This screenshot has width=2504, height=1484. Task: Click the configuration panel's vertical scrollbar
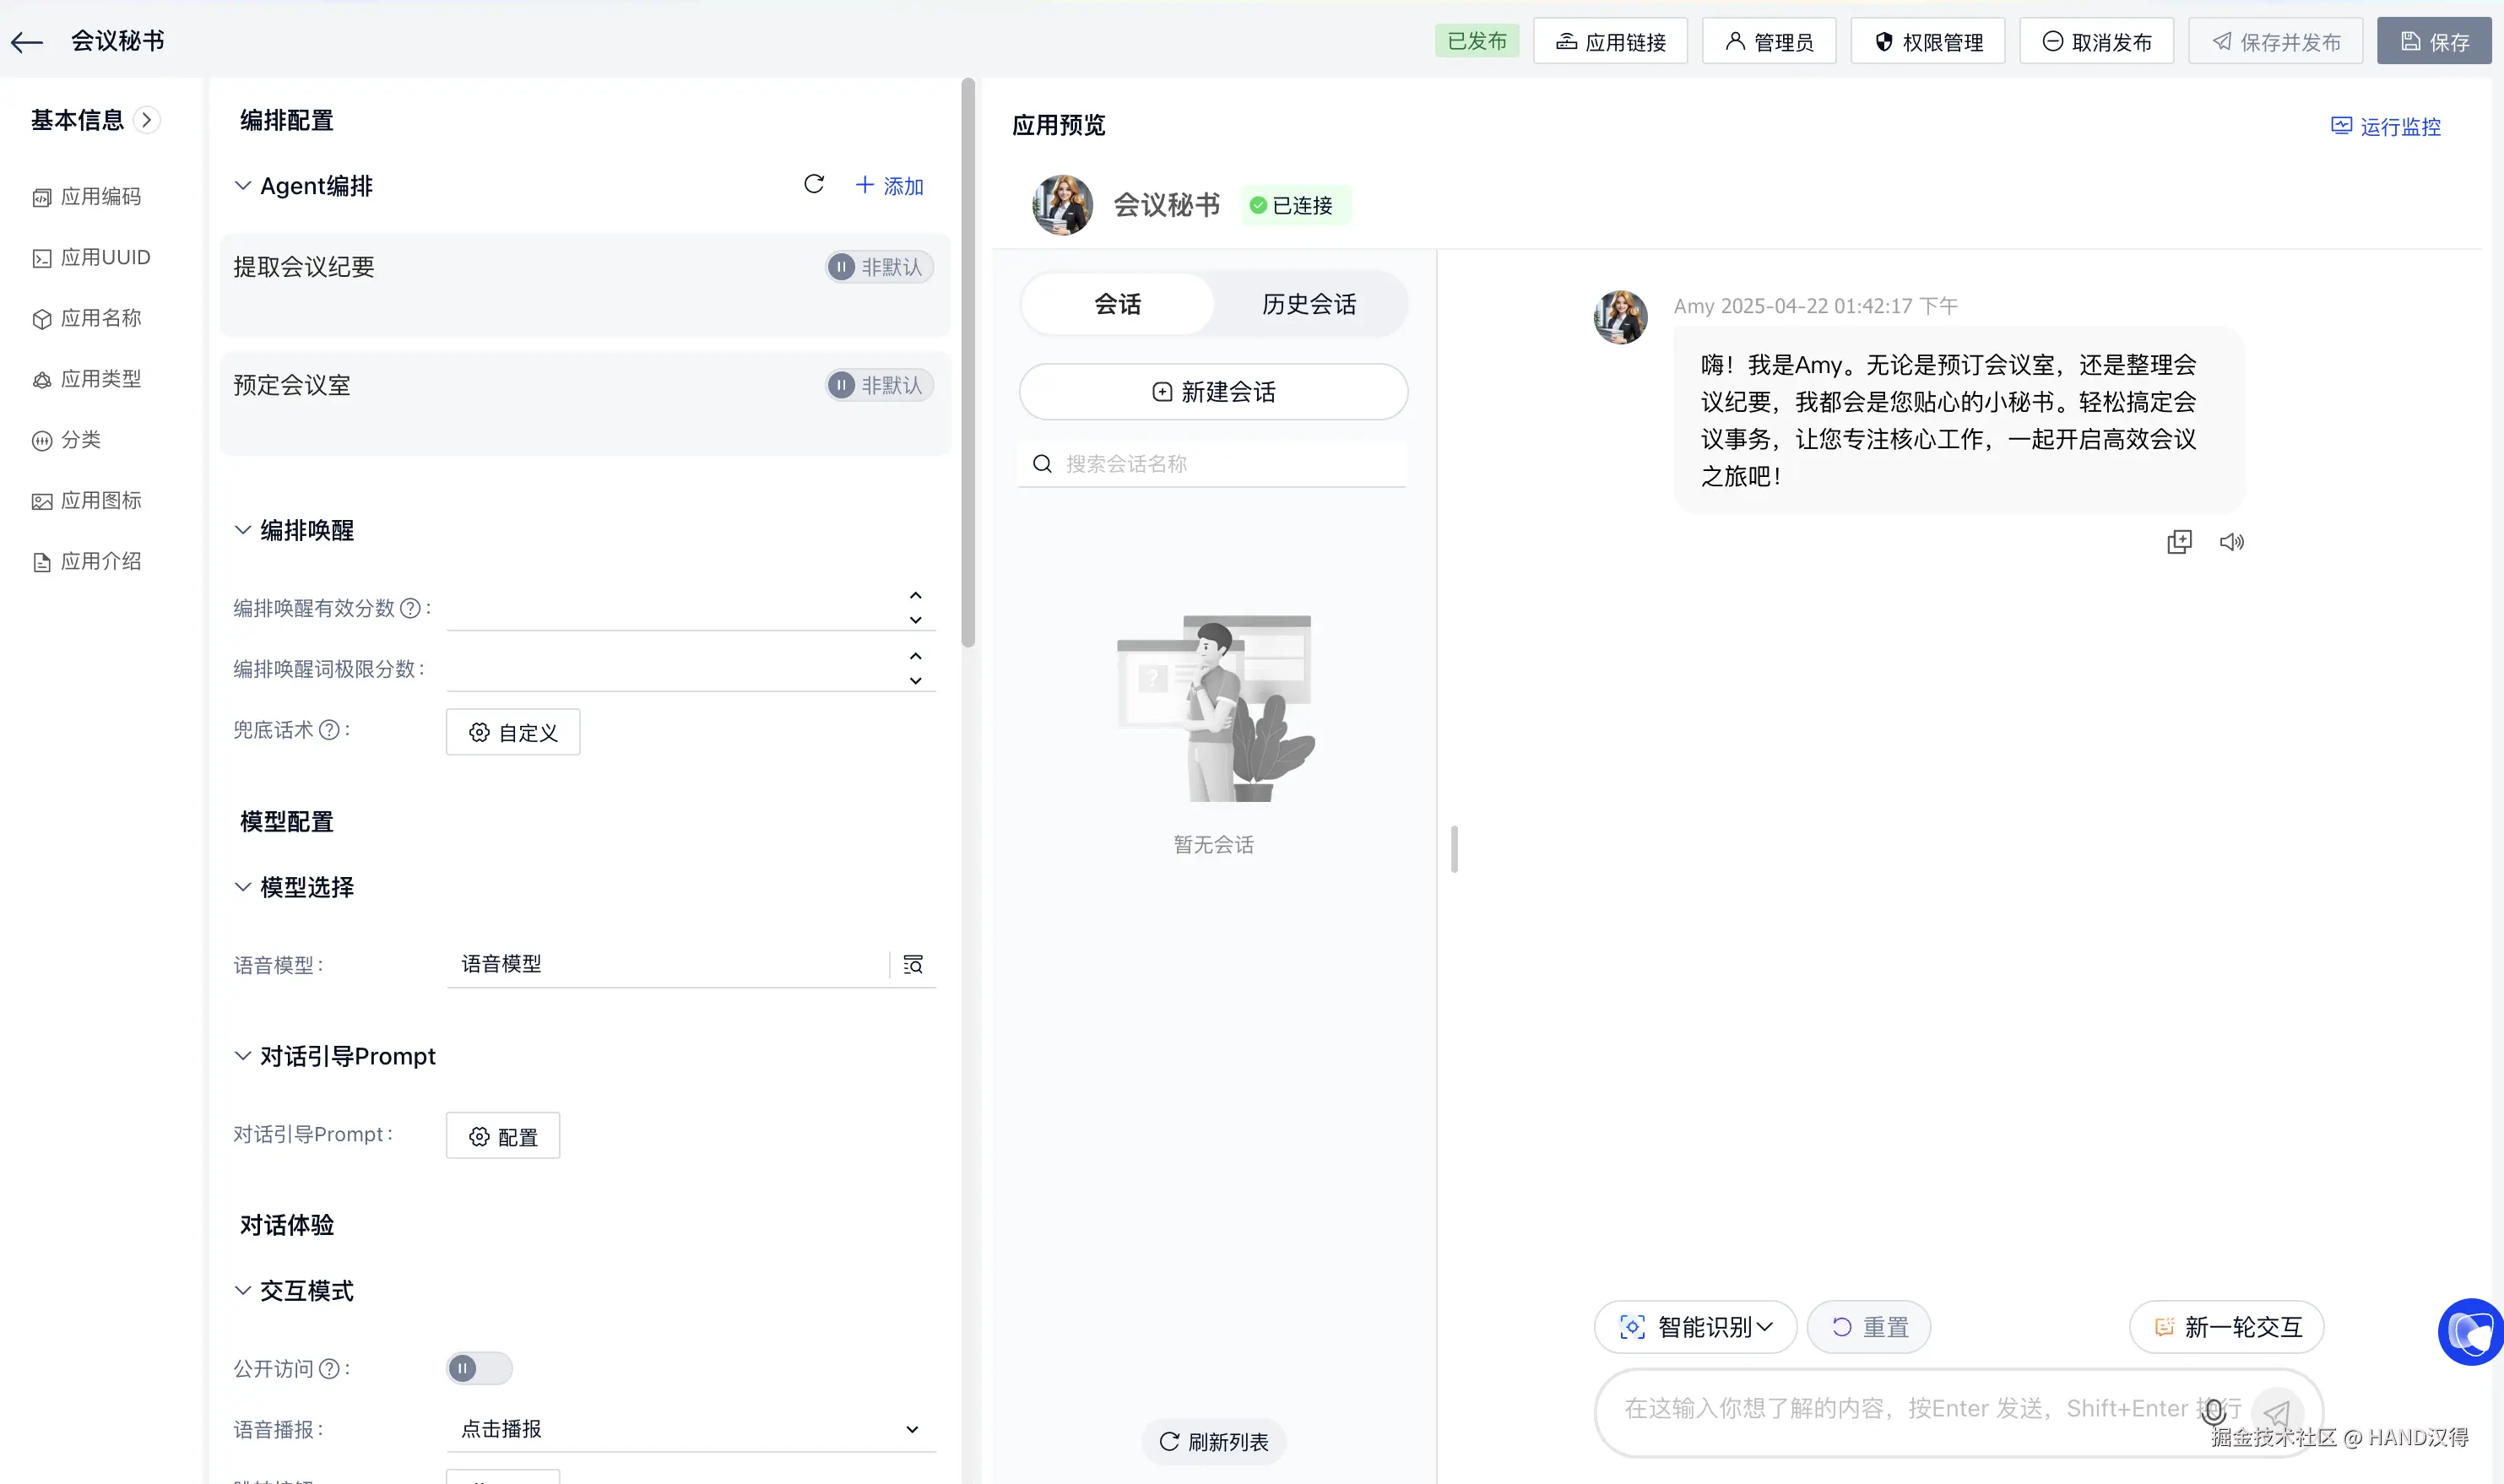(x=967, y=365)
